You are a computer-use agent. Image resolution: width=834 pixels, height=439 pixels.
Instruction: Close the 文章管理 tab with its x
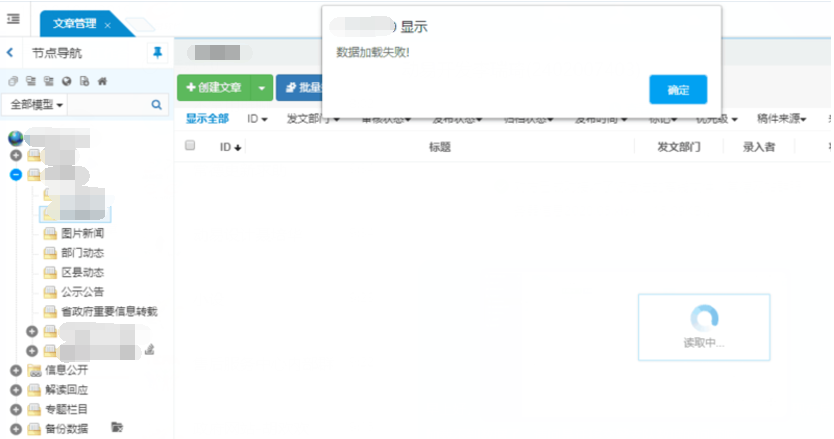(108, 25)
